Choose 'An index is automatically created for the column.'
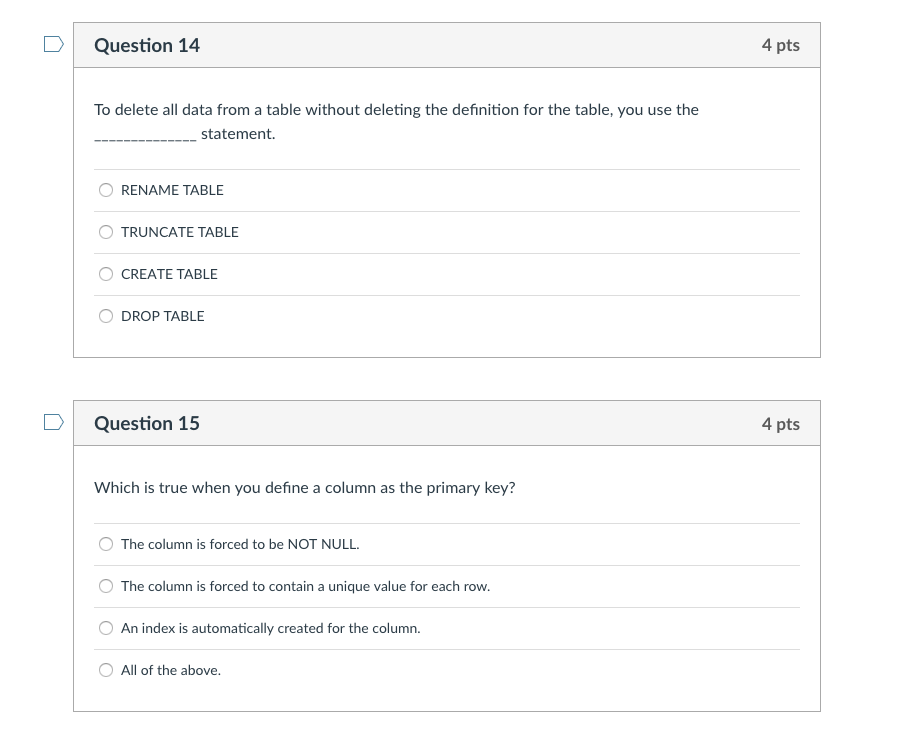This screenshot has height=732, width=922. 106,628
